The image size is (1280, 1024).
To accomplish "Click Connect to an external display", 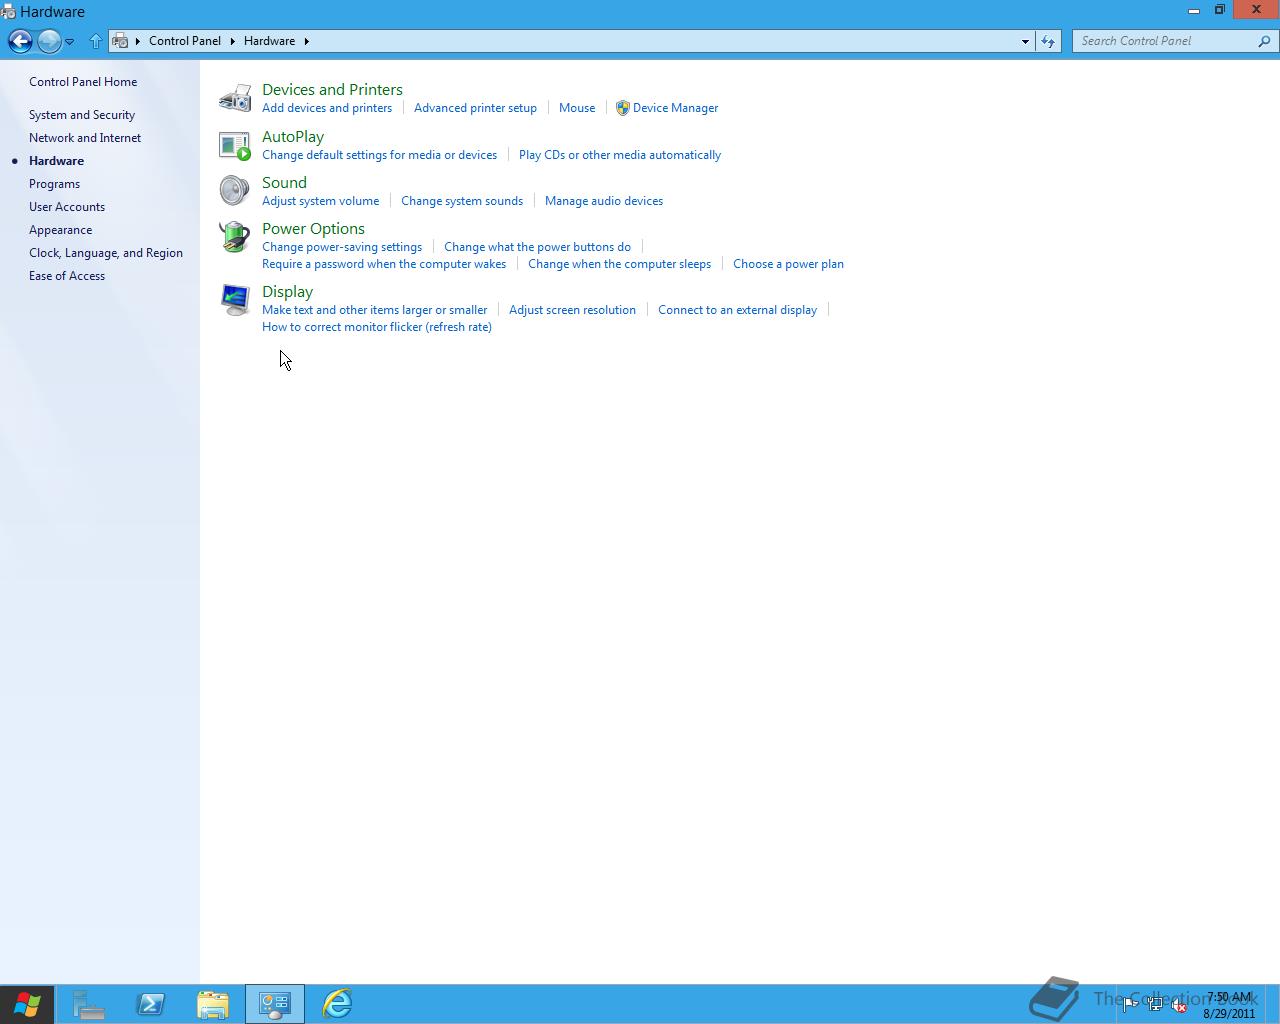I will pos(737,310).
